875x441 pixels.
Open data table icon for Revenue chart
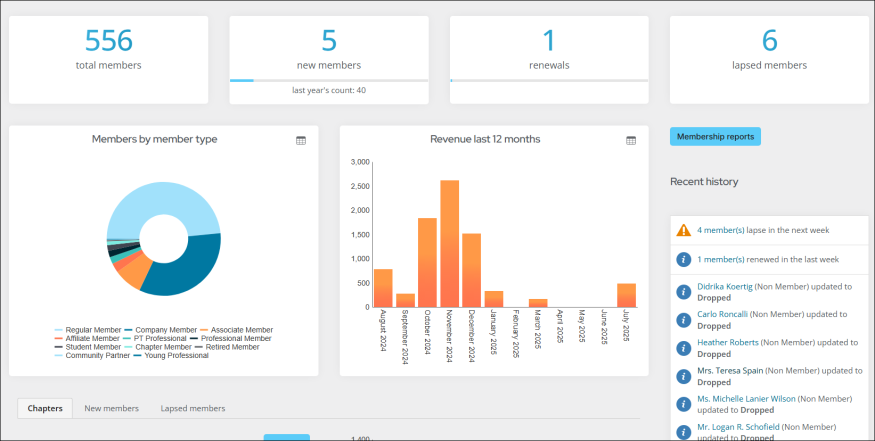(x=631, y=141)
